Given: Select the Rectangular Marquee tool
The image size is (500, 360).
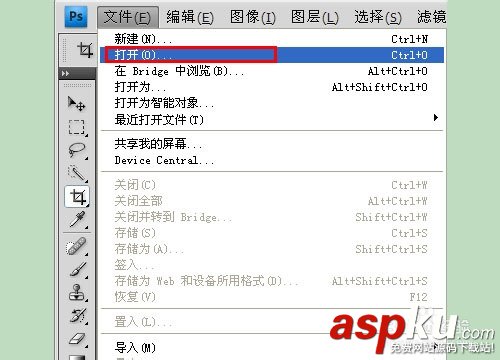Looking at the screenshot, I should (x=77, y=127).
